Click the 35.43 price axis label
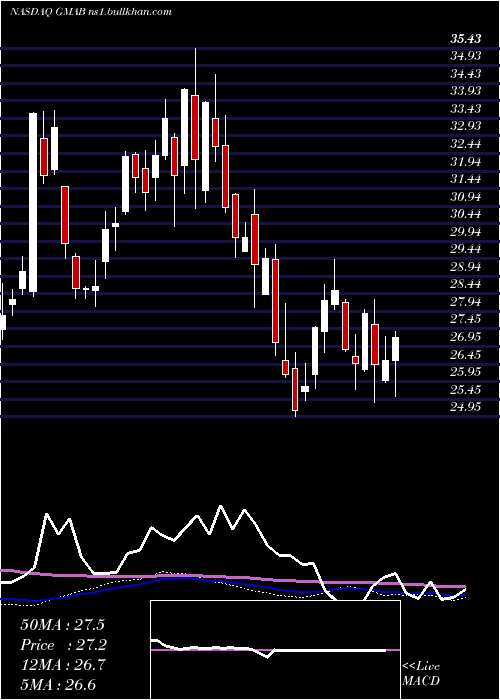Viewport: 500px width, 700px height. 466,39
